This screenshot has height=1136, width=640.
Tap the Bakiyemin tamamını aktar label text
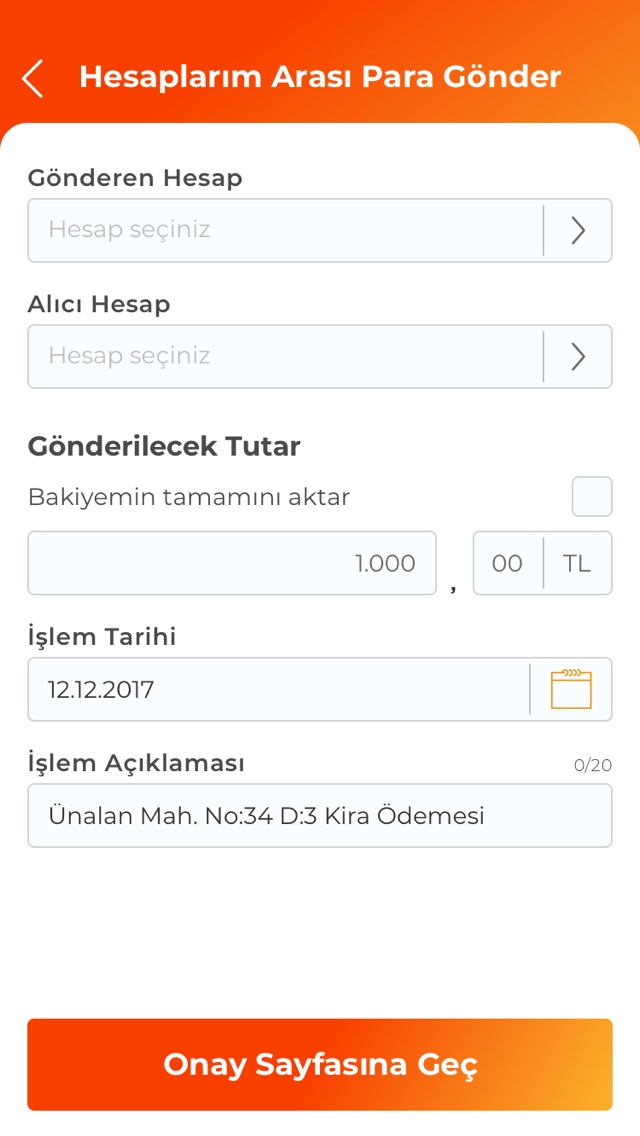click(x=189, y=497)
